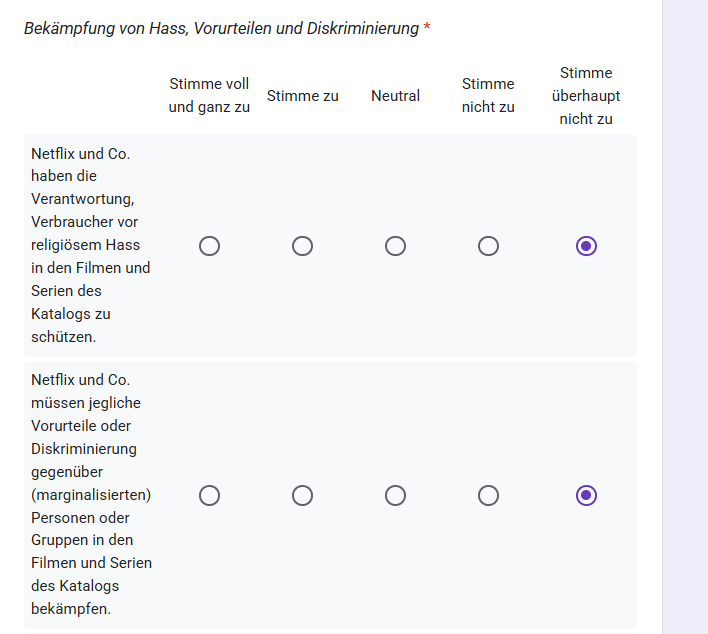
Task: Click the red required asterisk
Action: coord(427,28)
